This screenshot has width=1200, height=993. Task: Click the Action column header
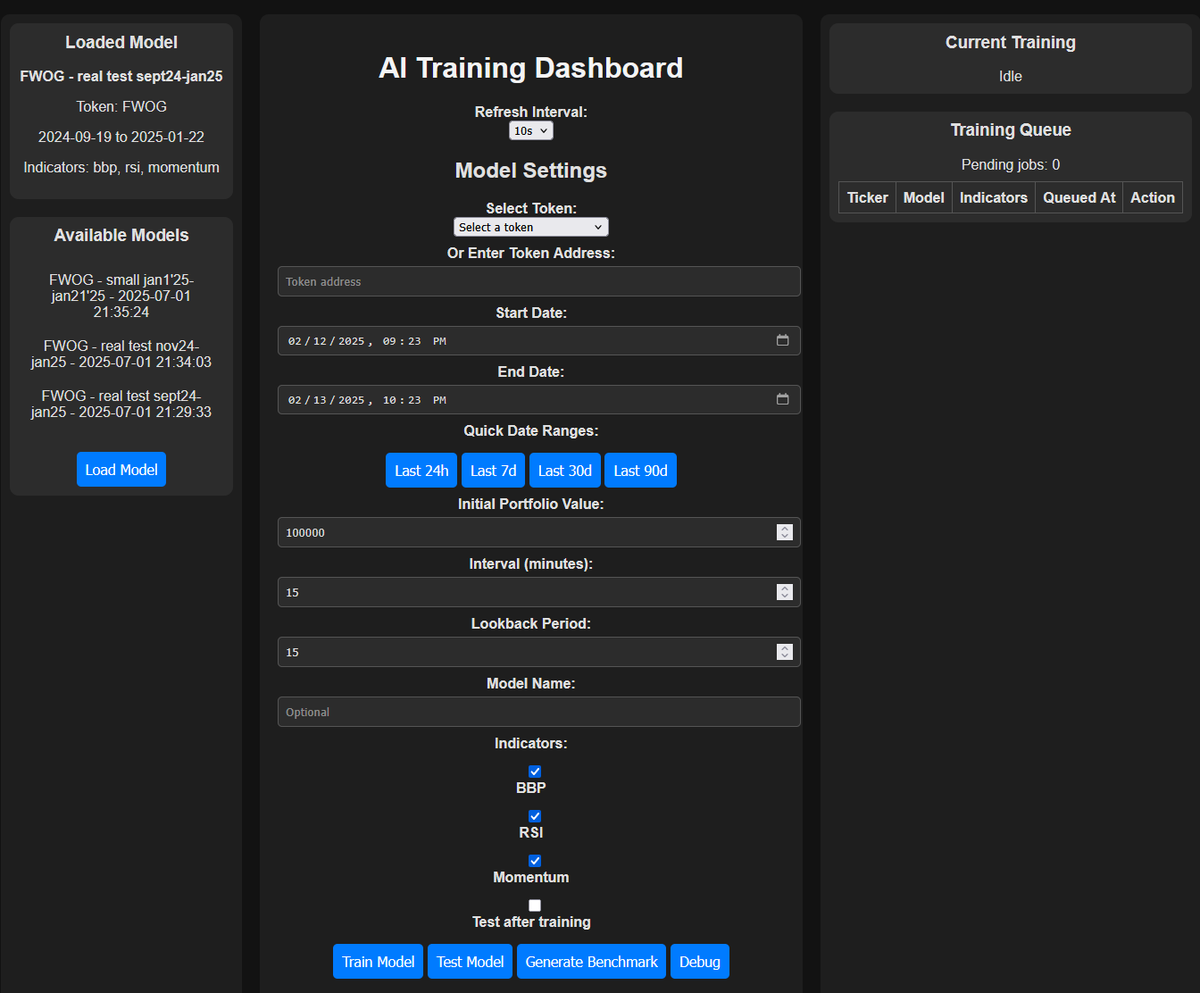[1152, 198]
